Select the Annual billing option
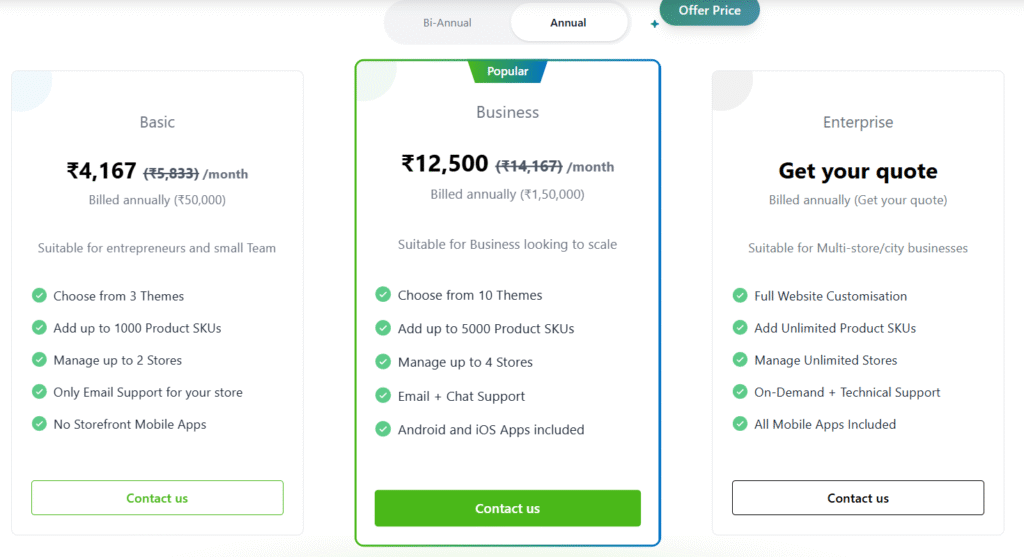 [x=568, y=23]
